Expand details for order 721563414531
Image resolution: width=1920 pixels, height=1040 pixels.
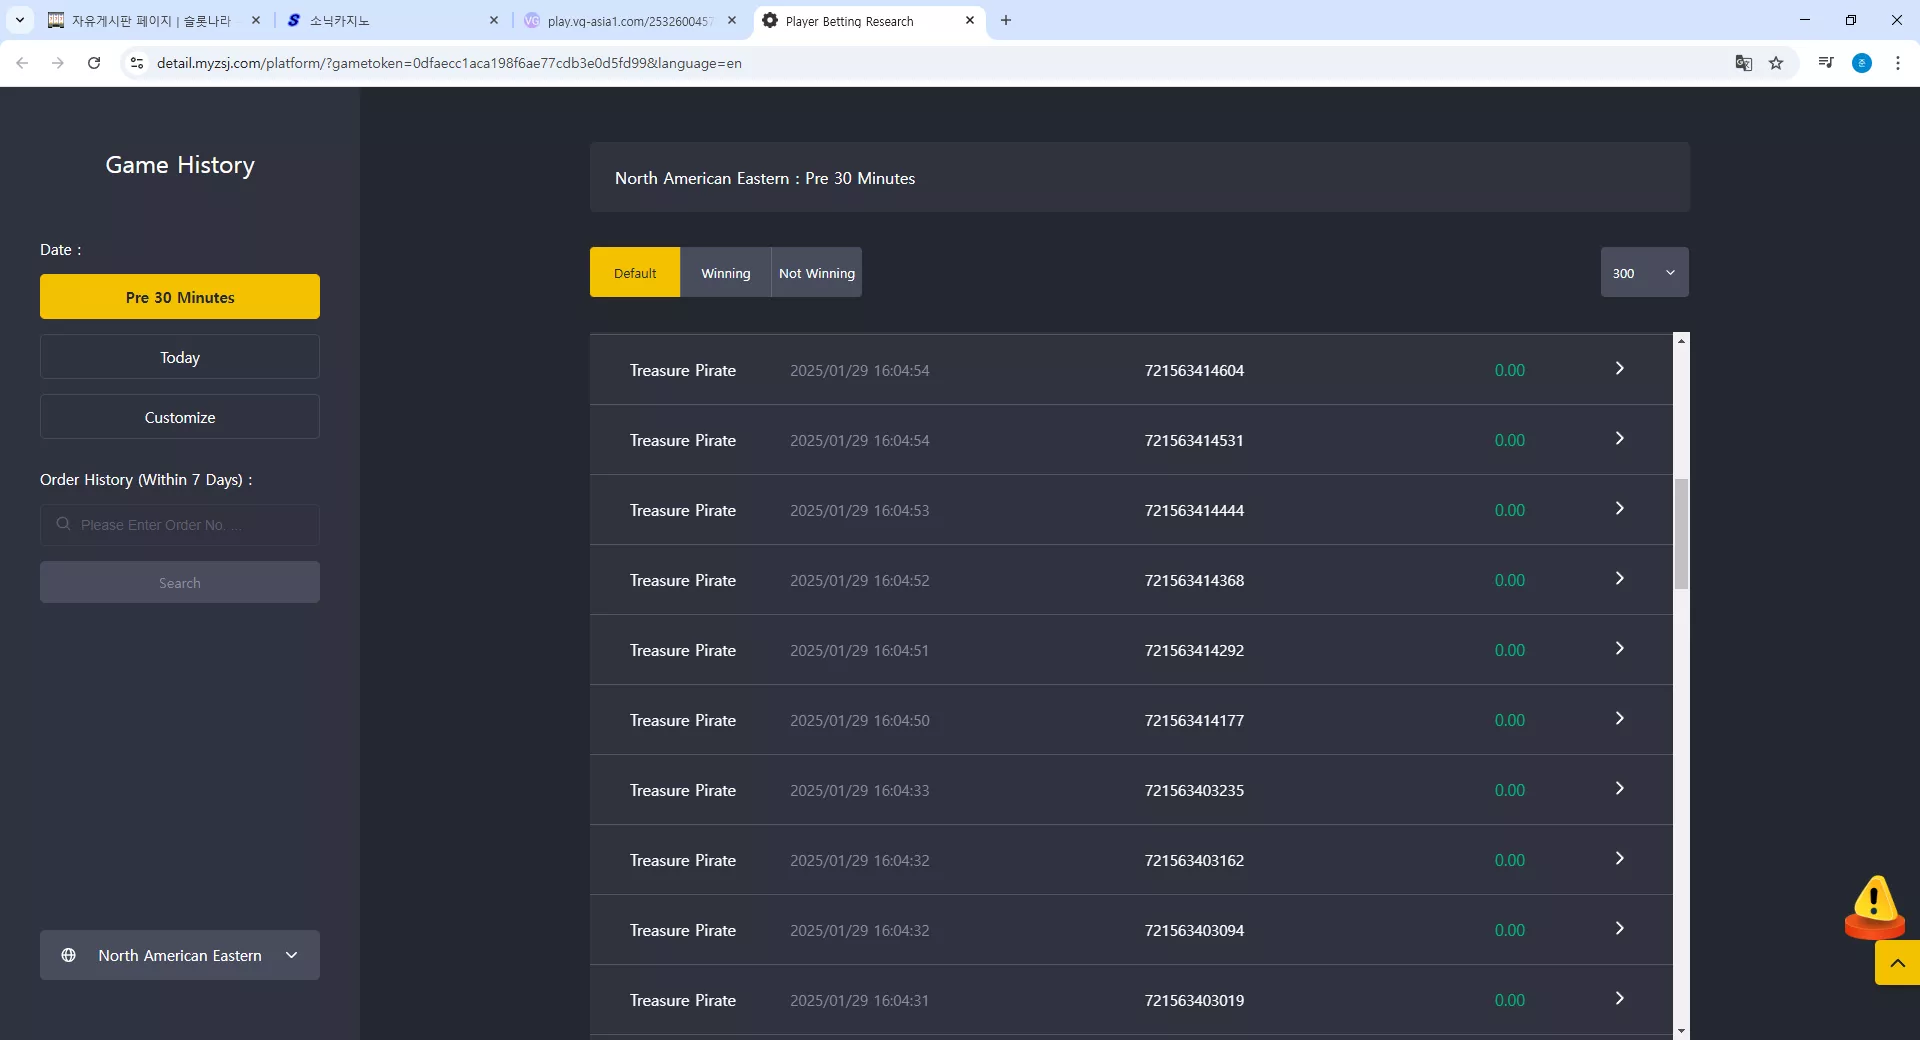(x=1620, y=439)
